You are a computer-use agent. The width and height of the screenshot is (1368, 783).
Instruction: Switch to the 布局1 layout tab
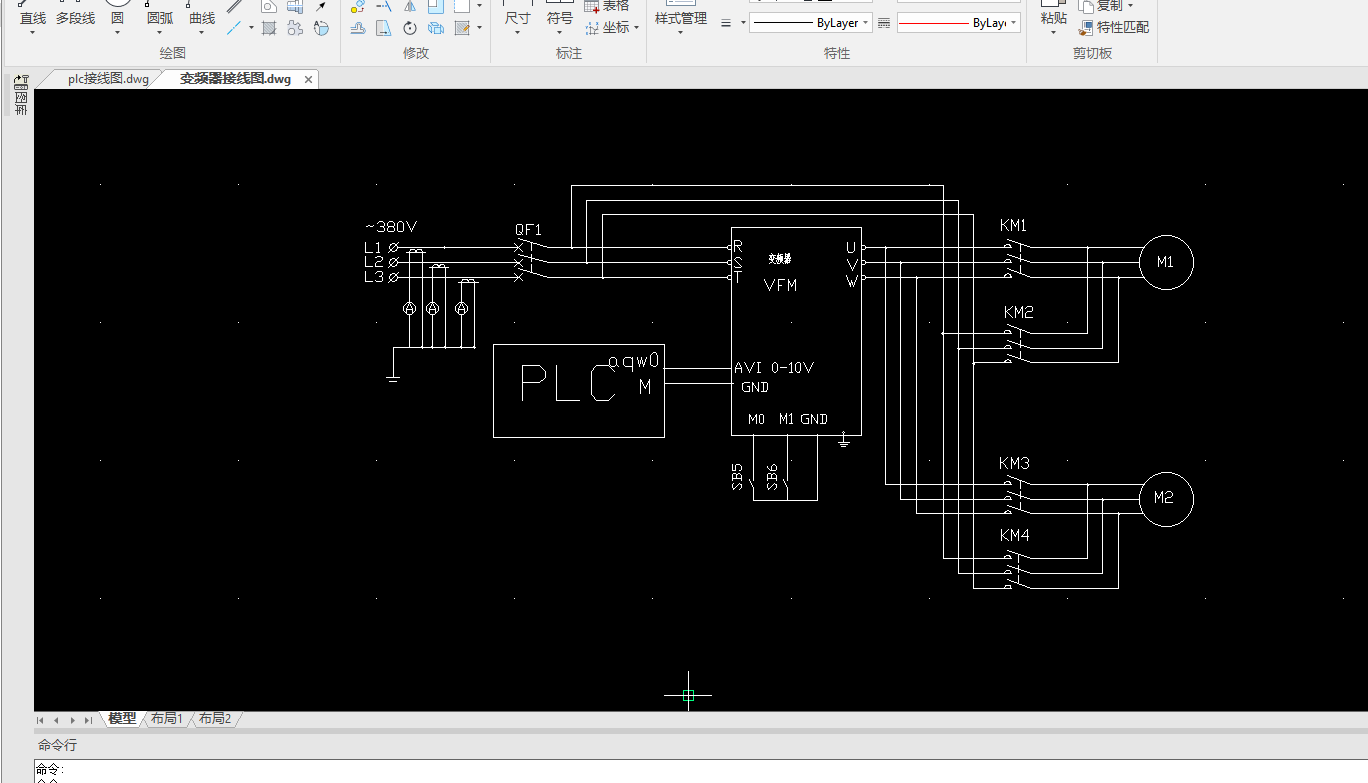(x=166, y=719)
